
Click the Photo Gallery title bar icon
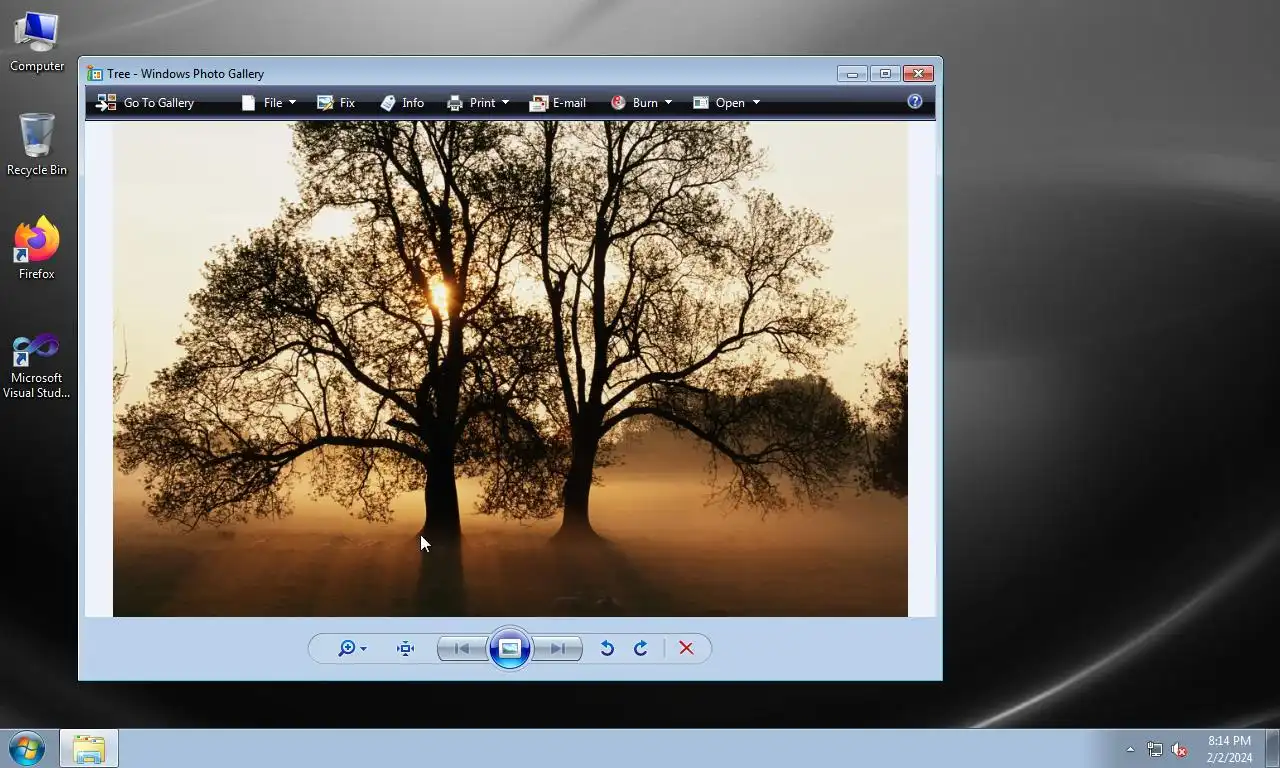[95, 74]
